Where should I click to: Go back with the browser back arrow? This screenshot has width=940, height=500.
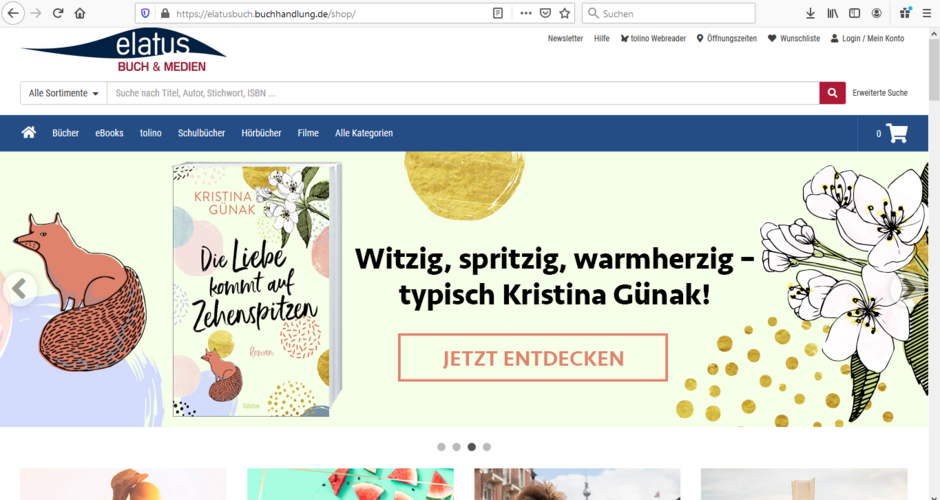(13, 13)
